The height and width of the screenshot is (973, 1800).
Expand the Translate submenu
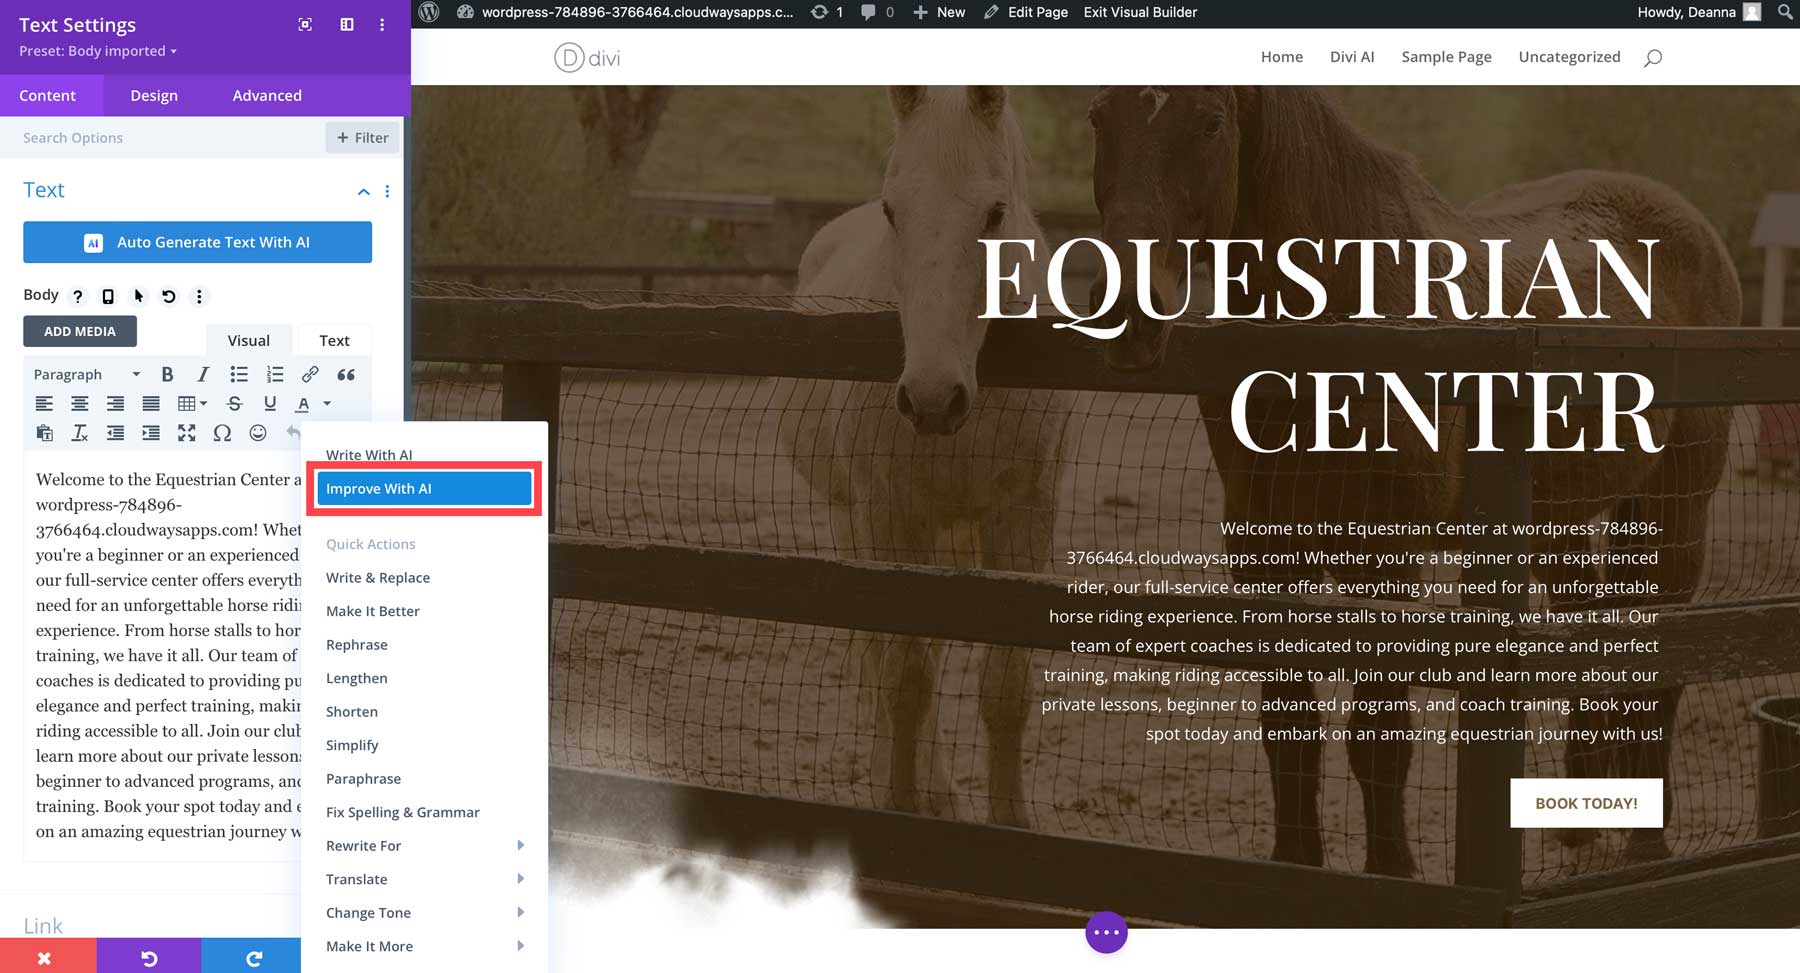pos(424,879)
